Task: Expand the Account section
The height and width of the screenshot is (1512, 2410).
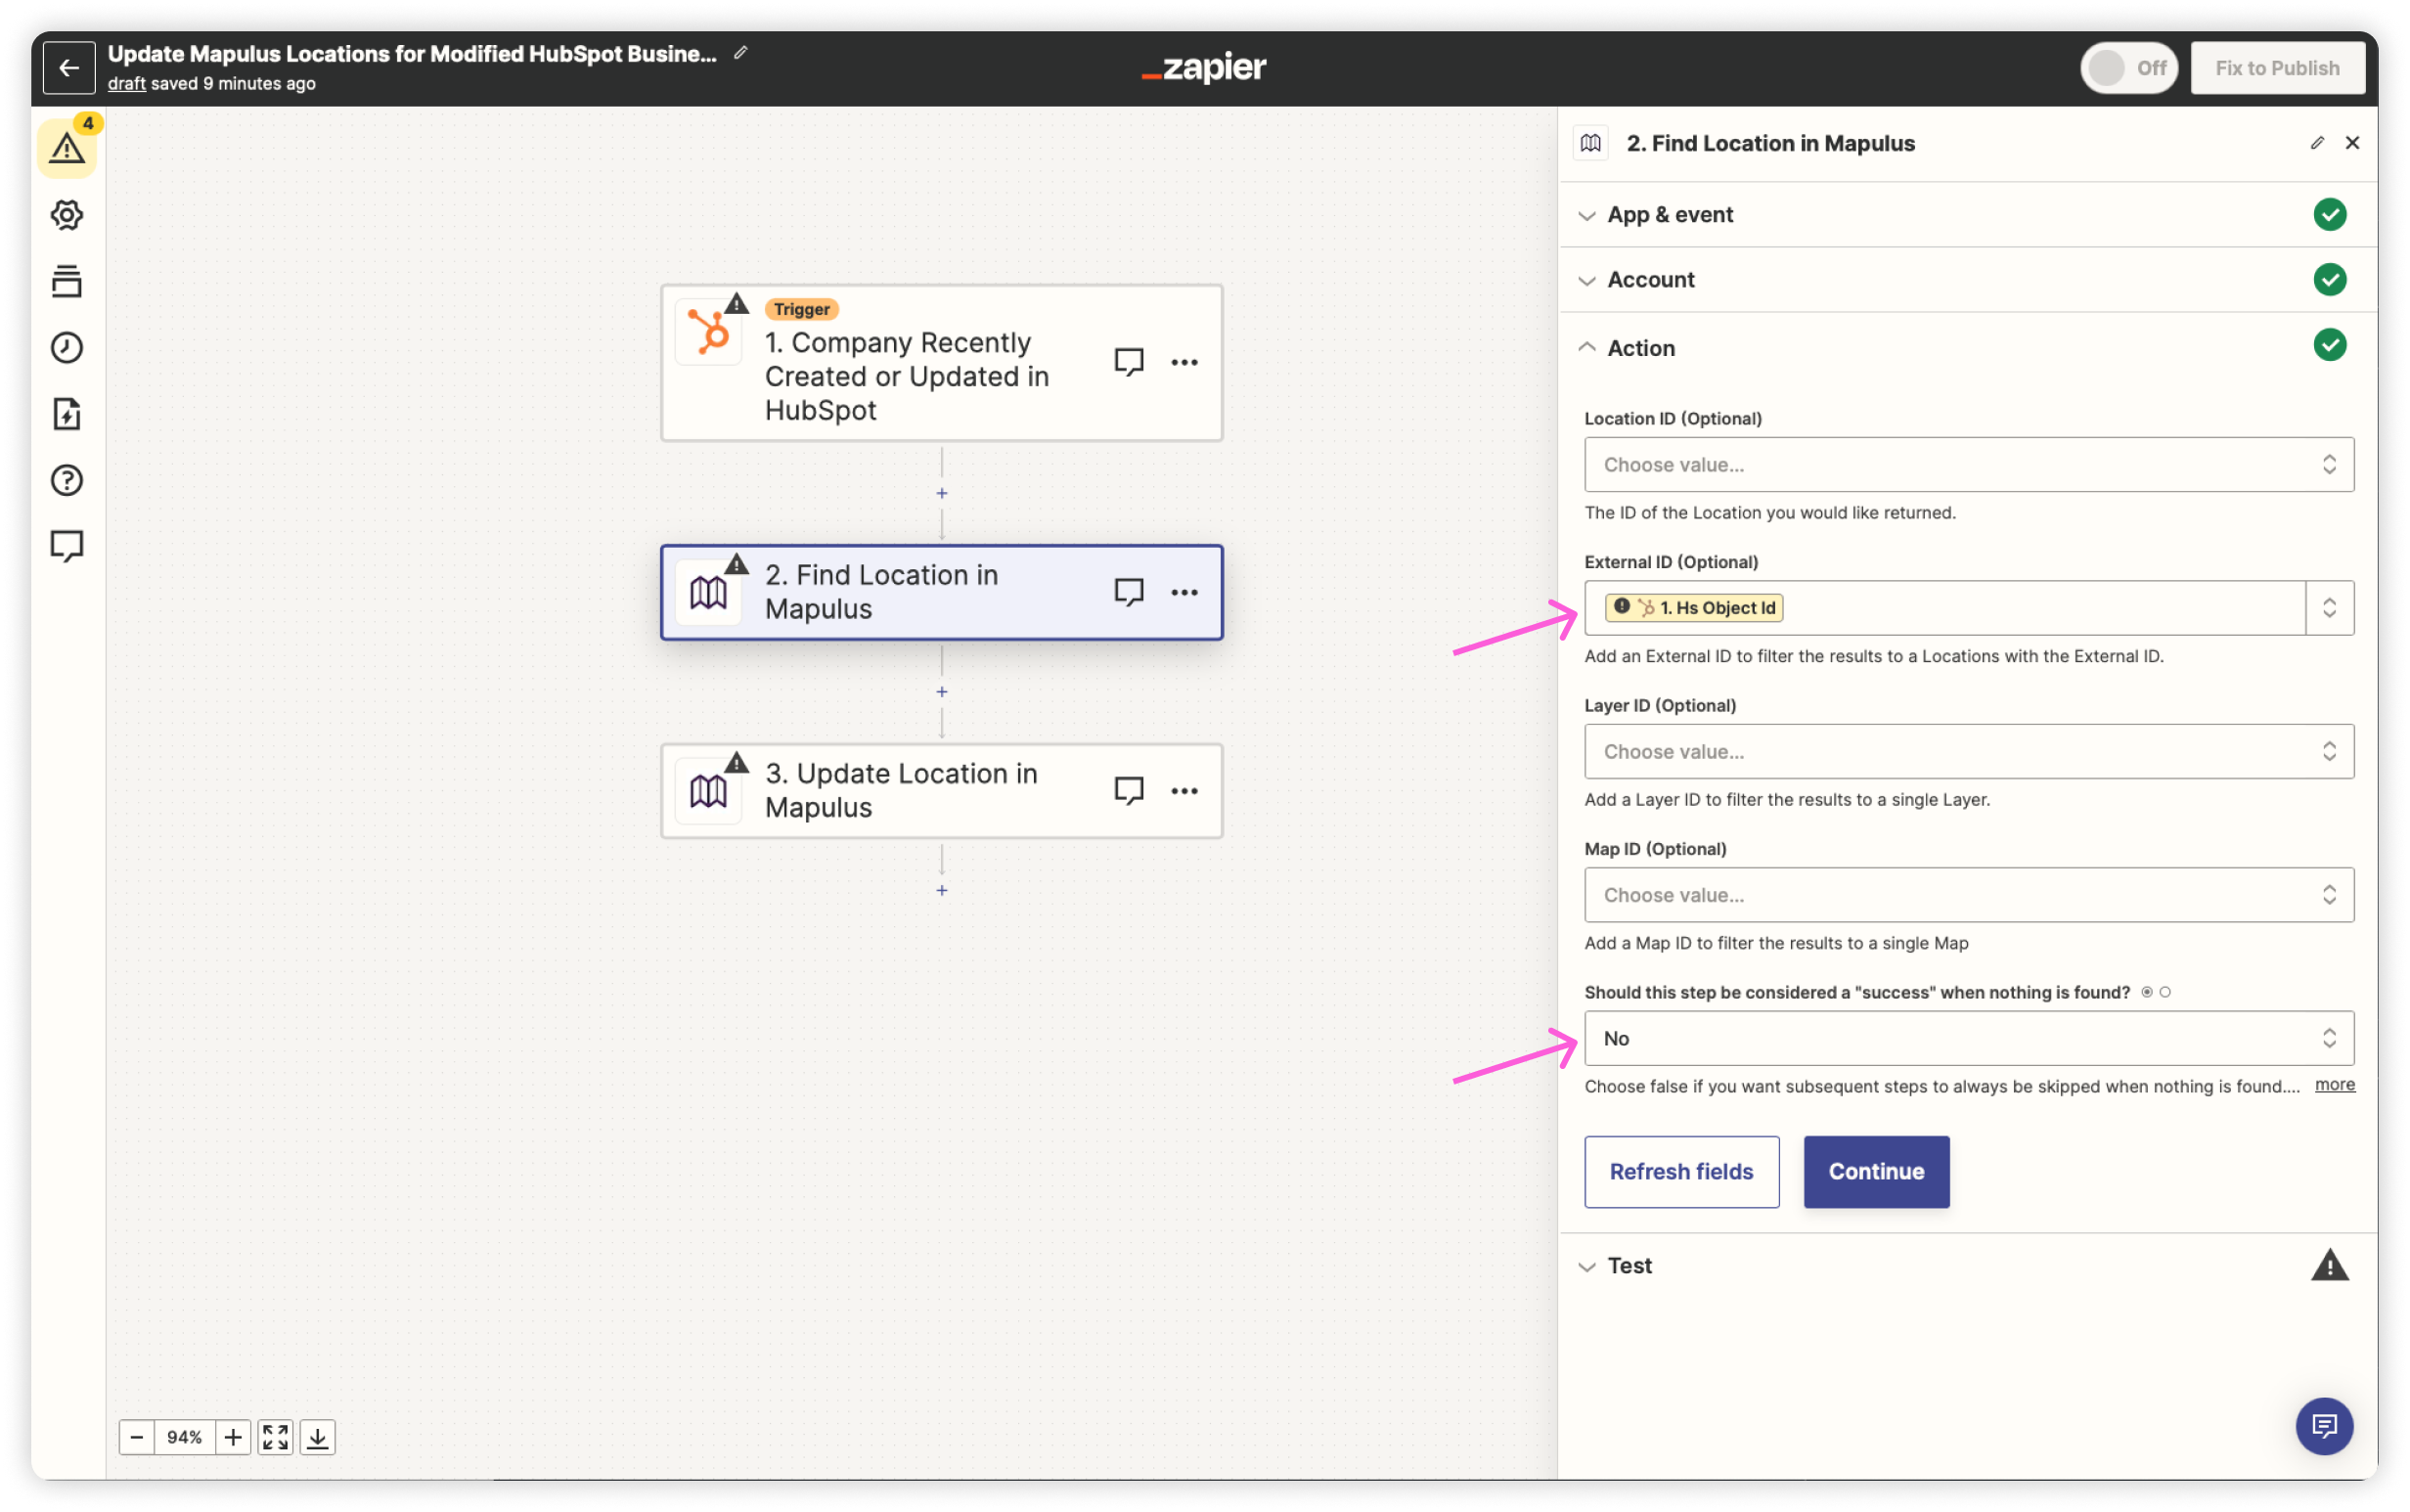Action: click(x=1968, y=280)
